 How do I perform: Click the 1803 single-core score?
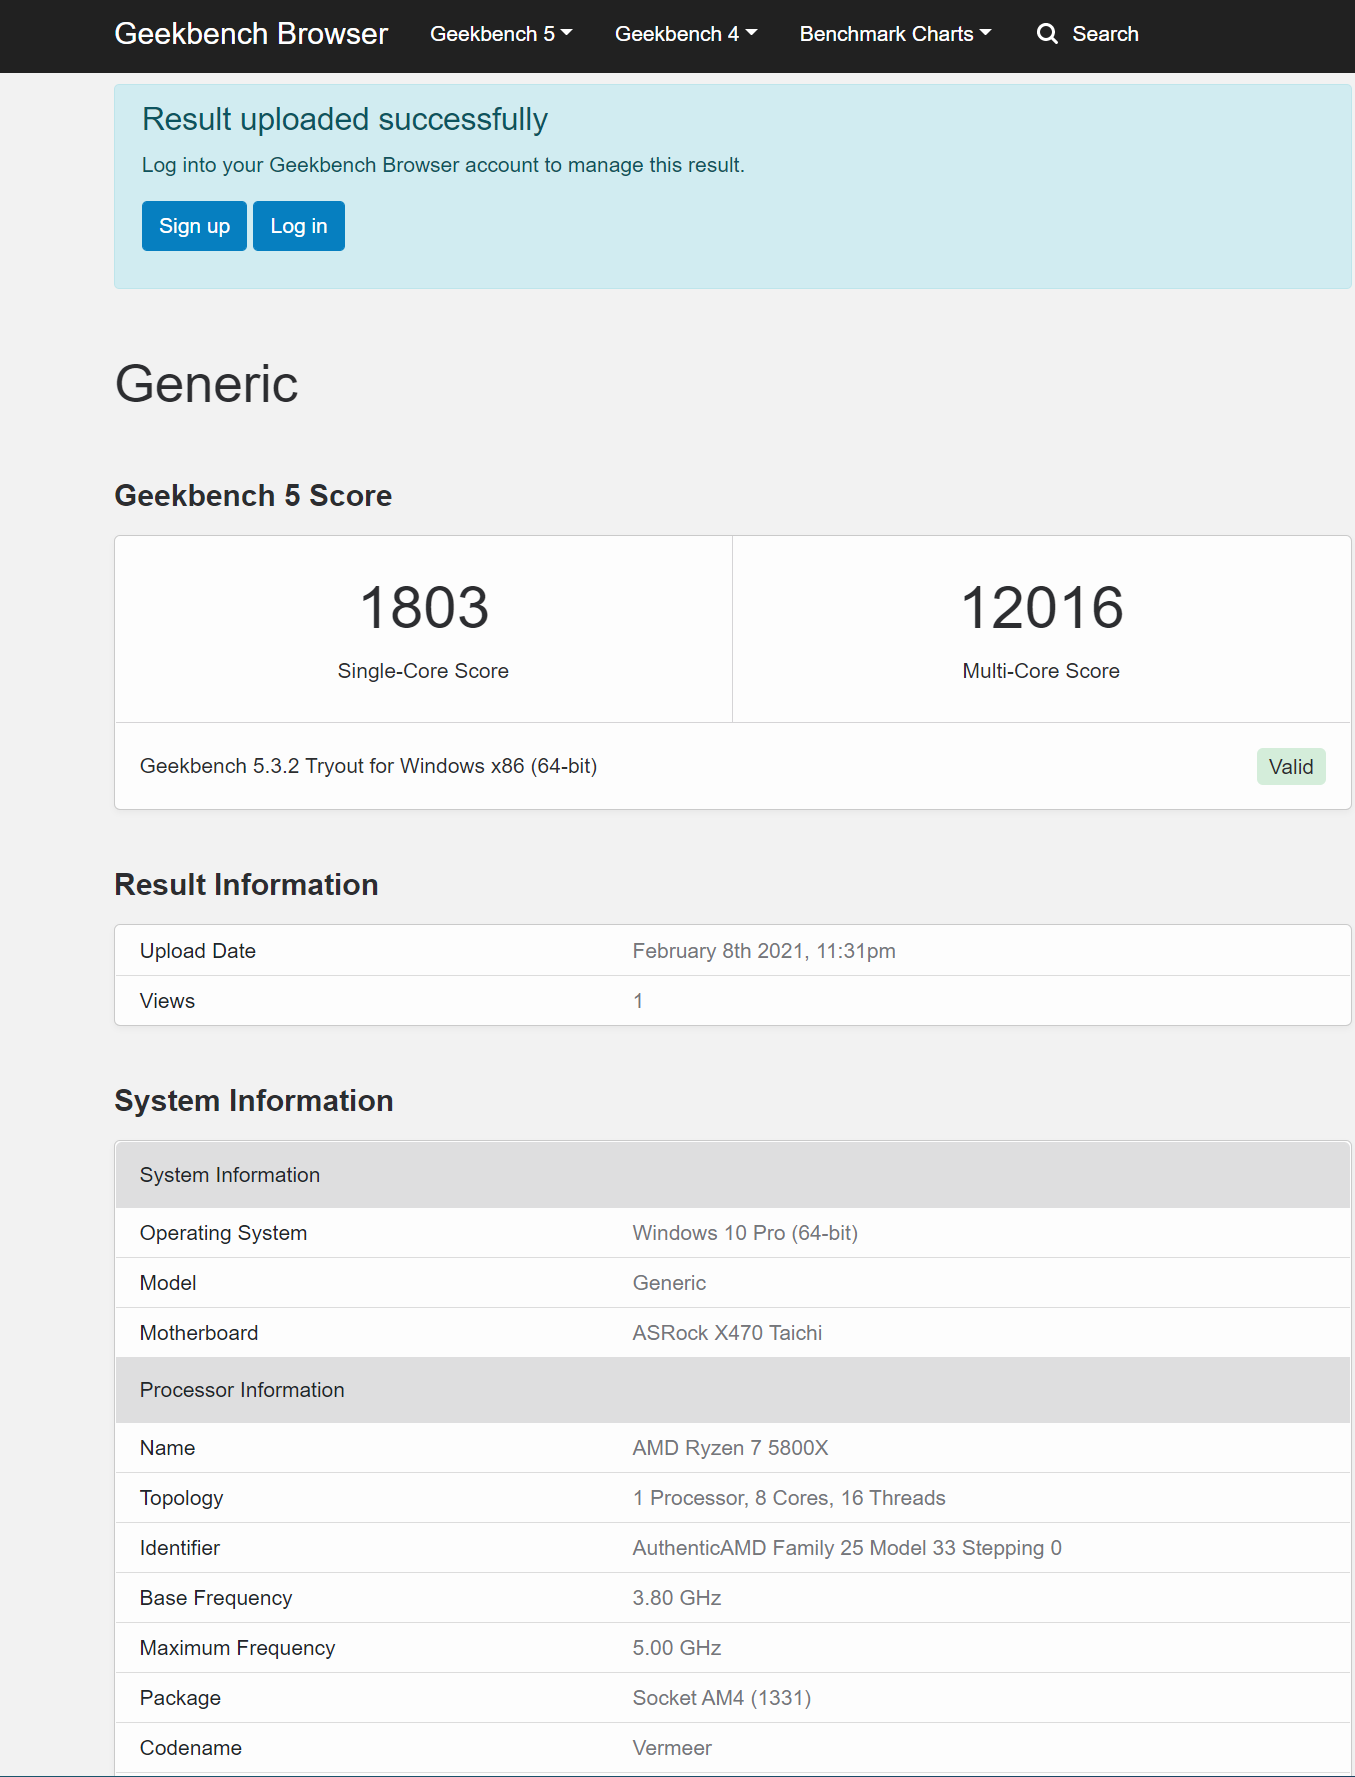(x=424, y=608)
